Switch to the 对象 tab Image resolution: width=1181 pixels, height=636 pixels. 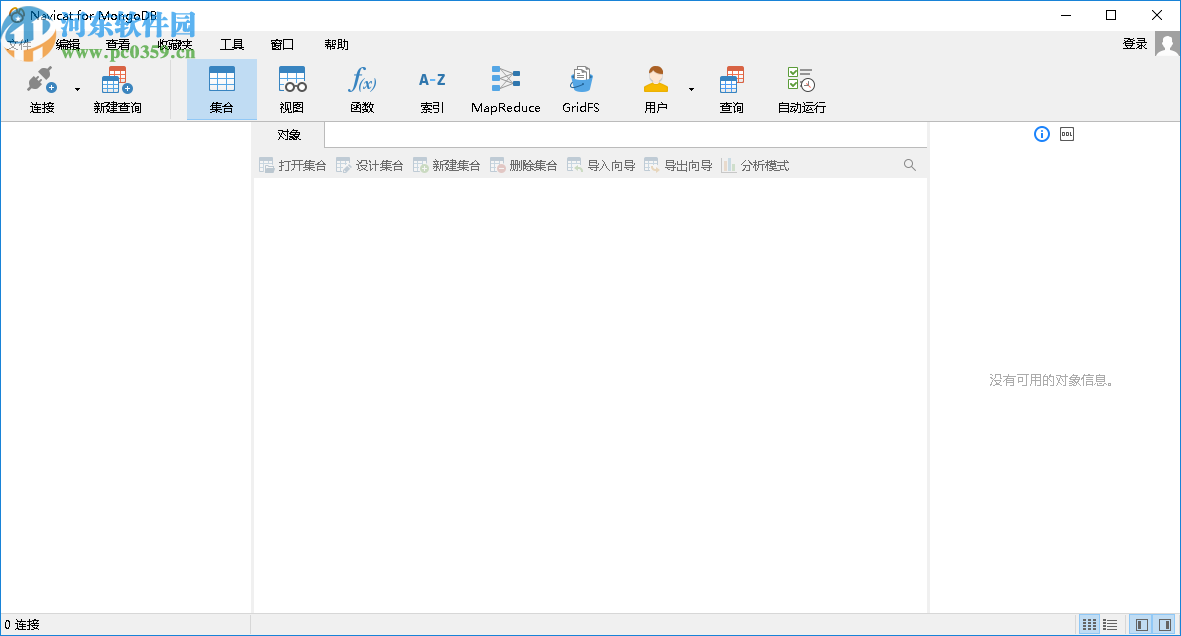(x=289, y=135)
